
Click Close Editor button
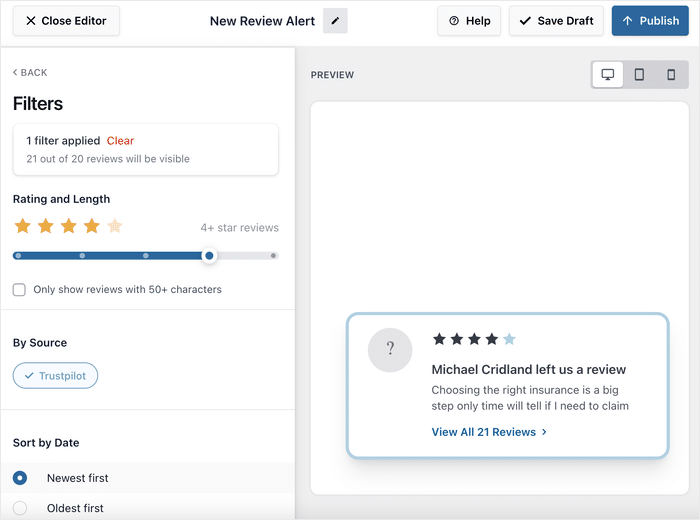(x=67, y=21)
